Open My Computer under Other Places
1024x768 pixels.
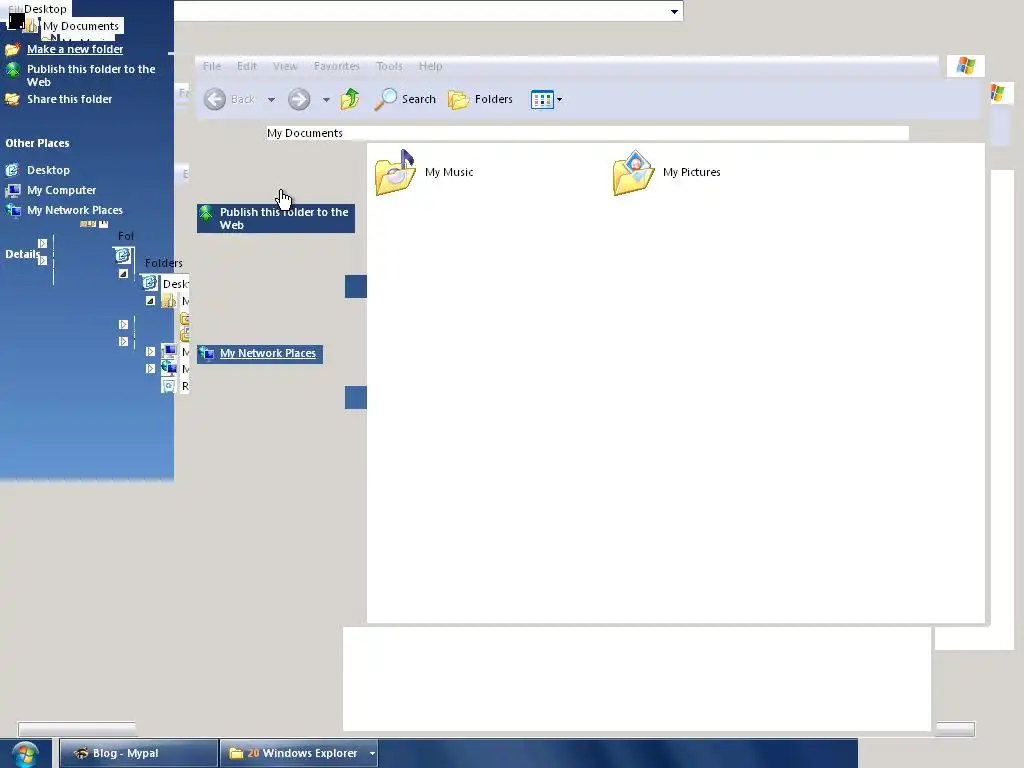pyautogui.click(x=61, y=190)
